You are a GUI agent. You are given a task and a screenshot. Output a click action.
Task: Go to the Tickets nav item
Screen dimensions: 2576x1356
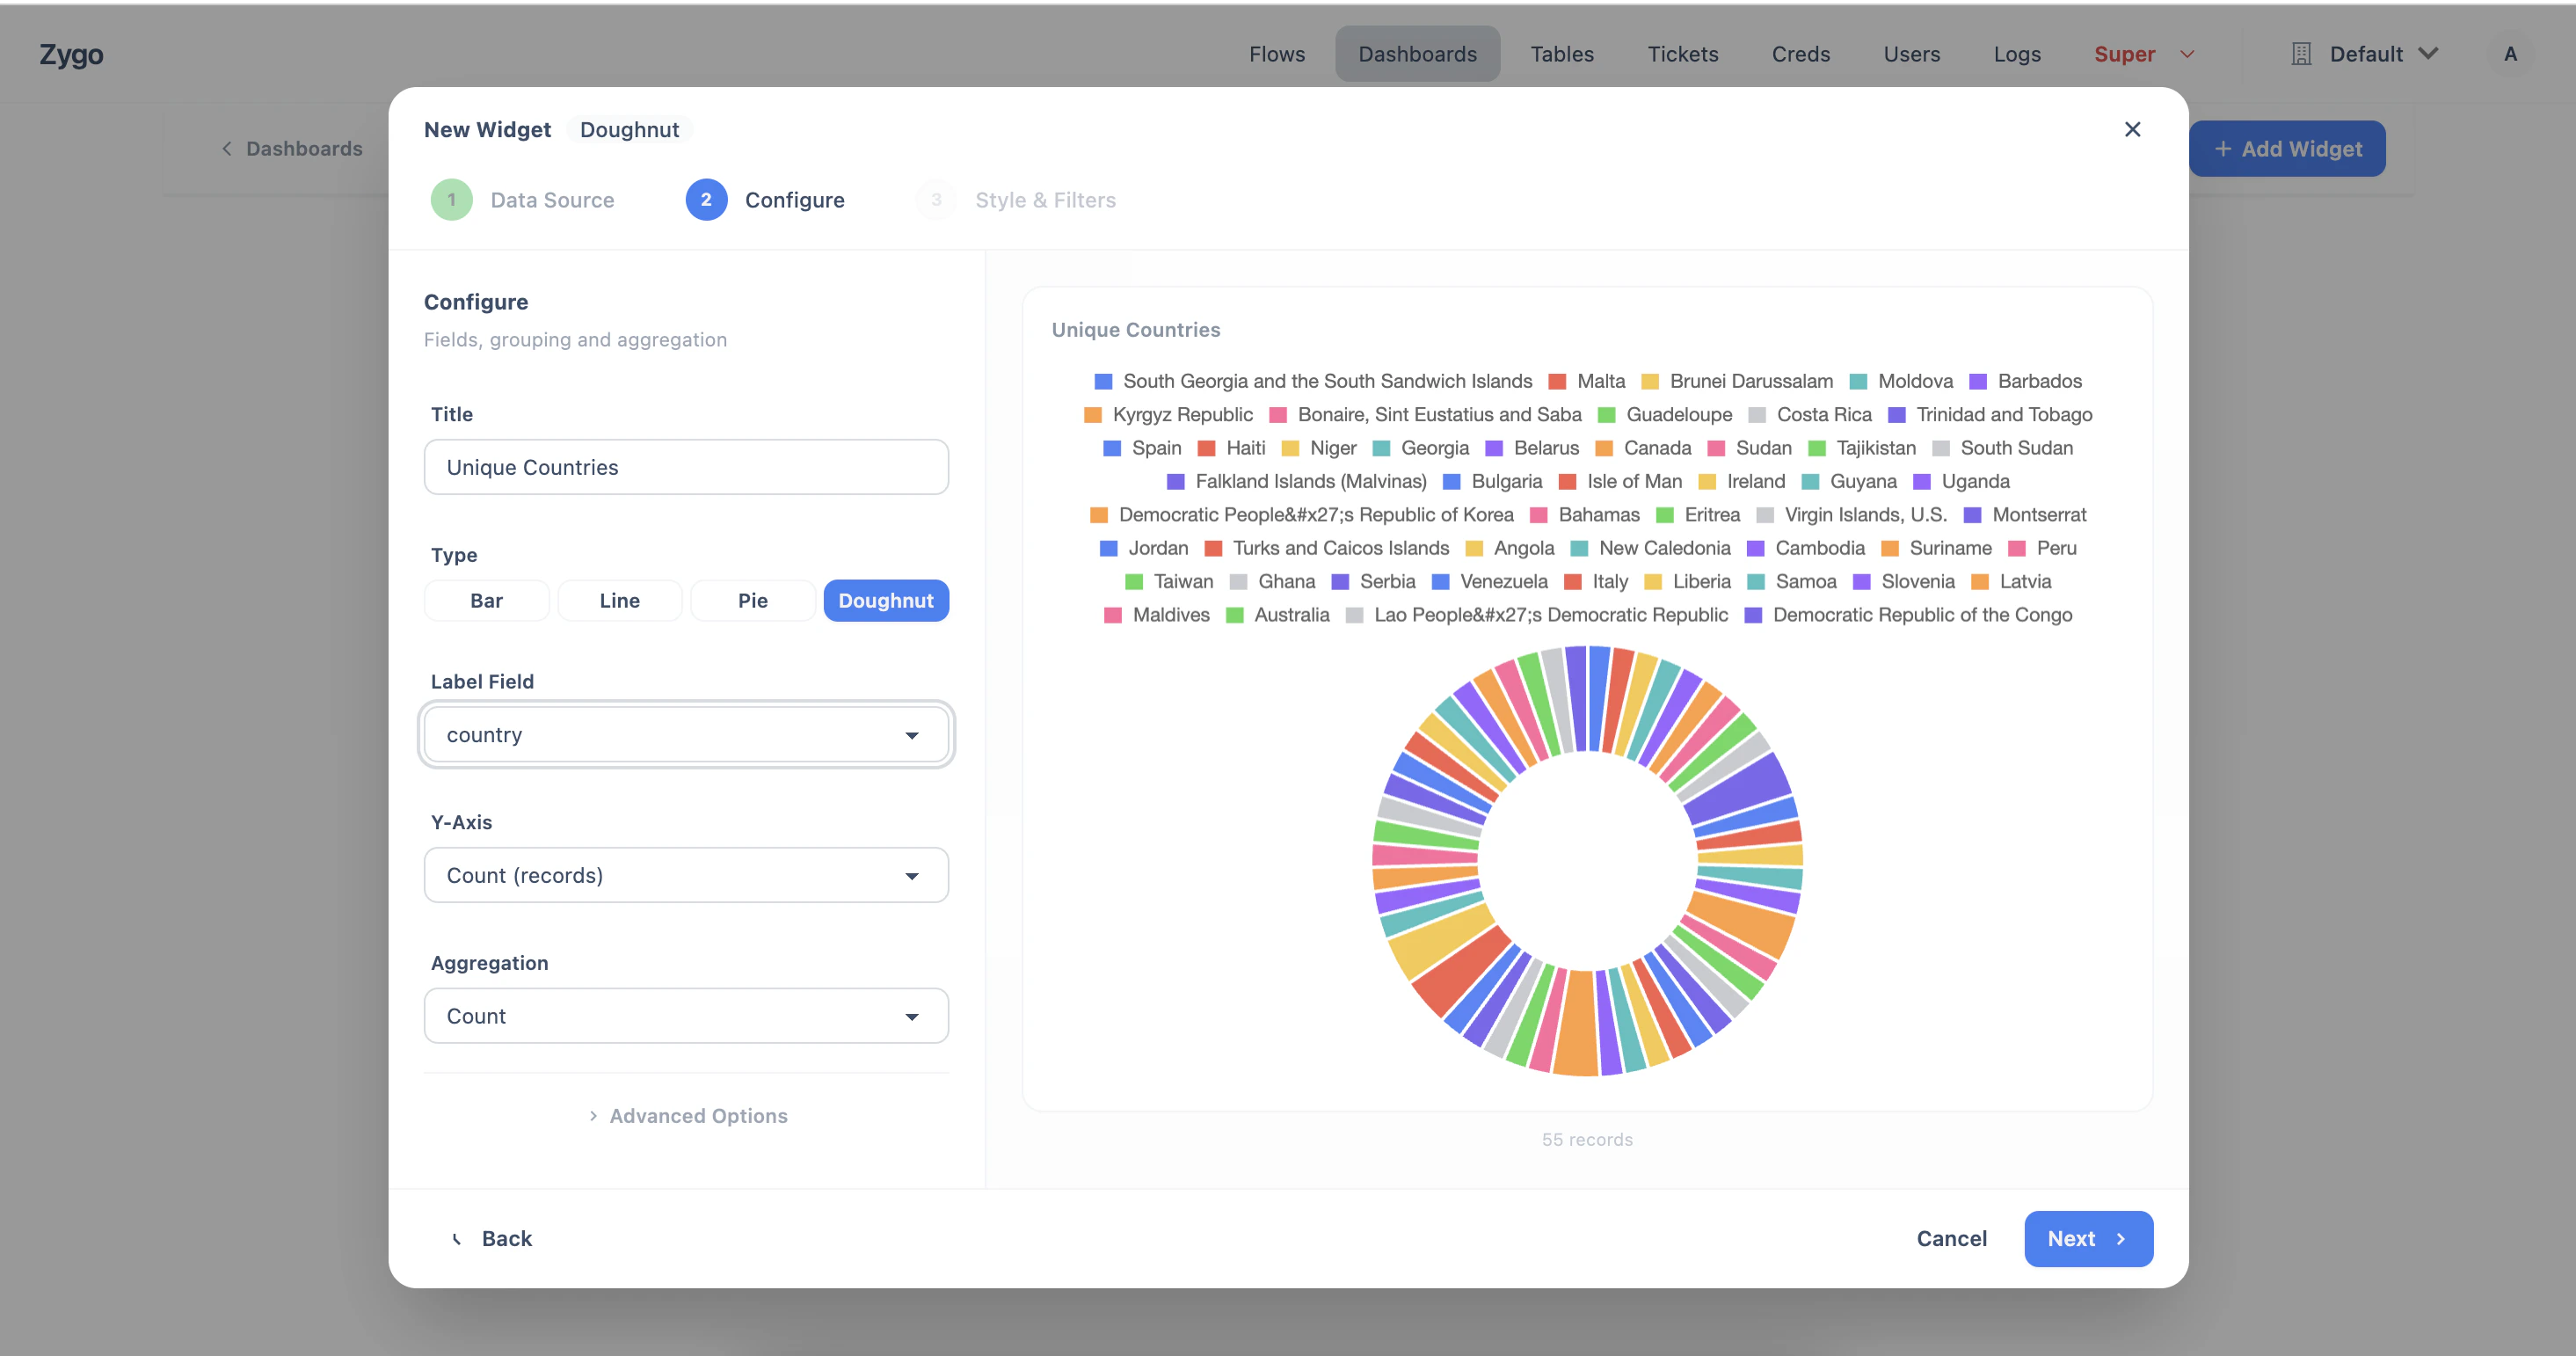coord(1682,54)
